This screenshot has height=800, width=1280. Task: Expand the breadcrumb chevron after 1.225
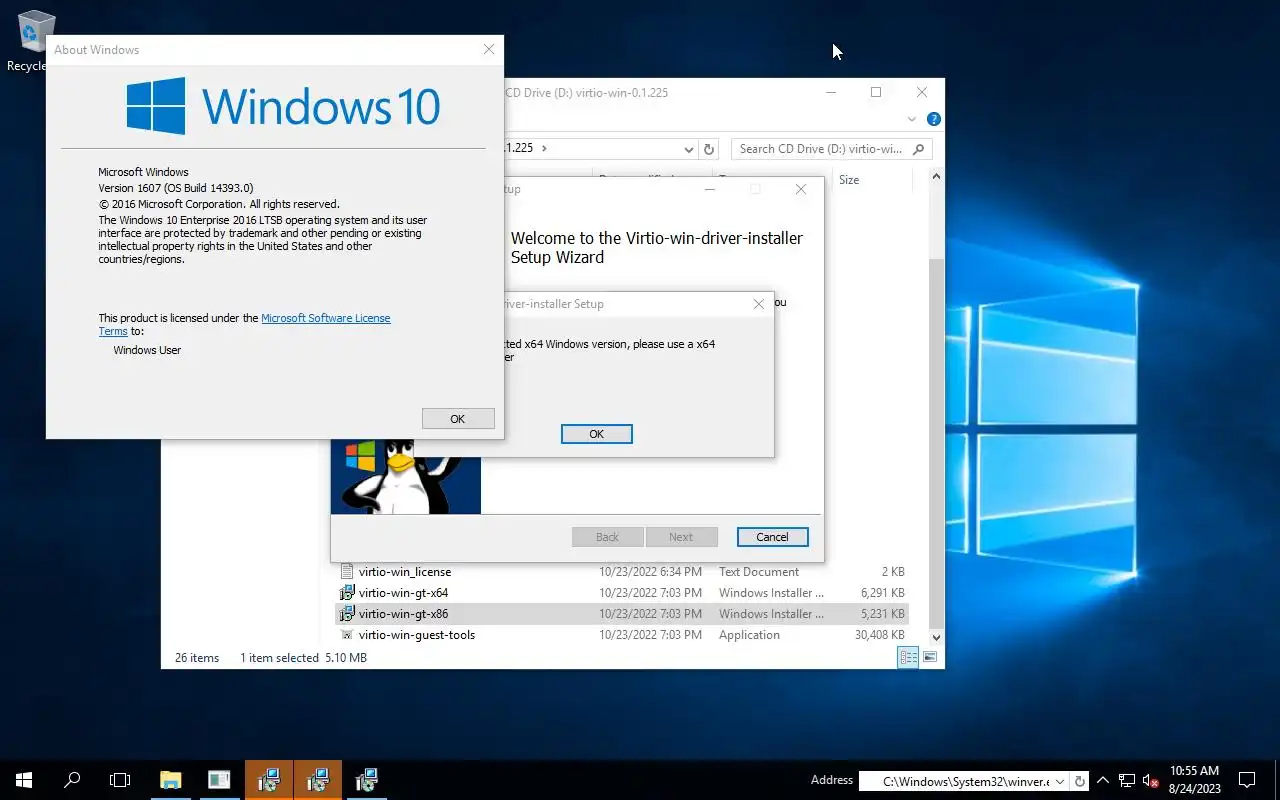(x=544, y=148)
